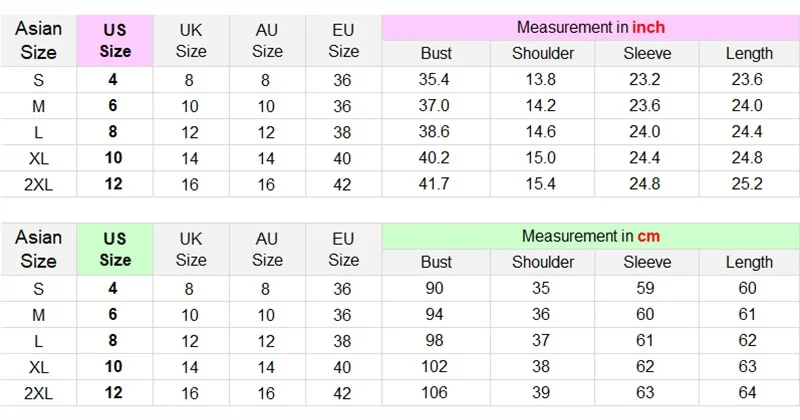Image resolution: width=800 pixels, height=420 pixels.
Task: Click bust value 106 in cm table
Action: pos(436,392)
